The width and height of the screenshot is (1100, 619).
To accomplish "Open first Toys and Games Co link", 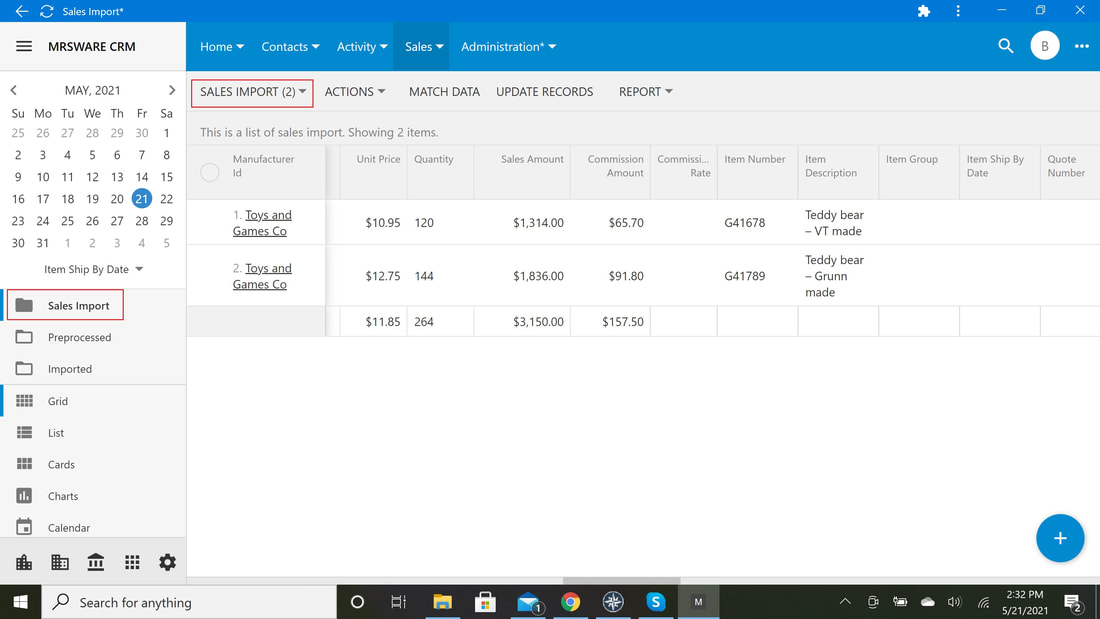I will point(262,222).
